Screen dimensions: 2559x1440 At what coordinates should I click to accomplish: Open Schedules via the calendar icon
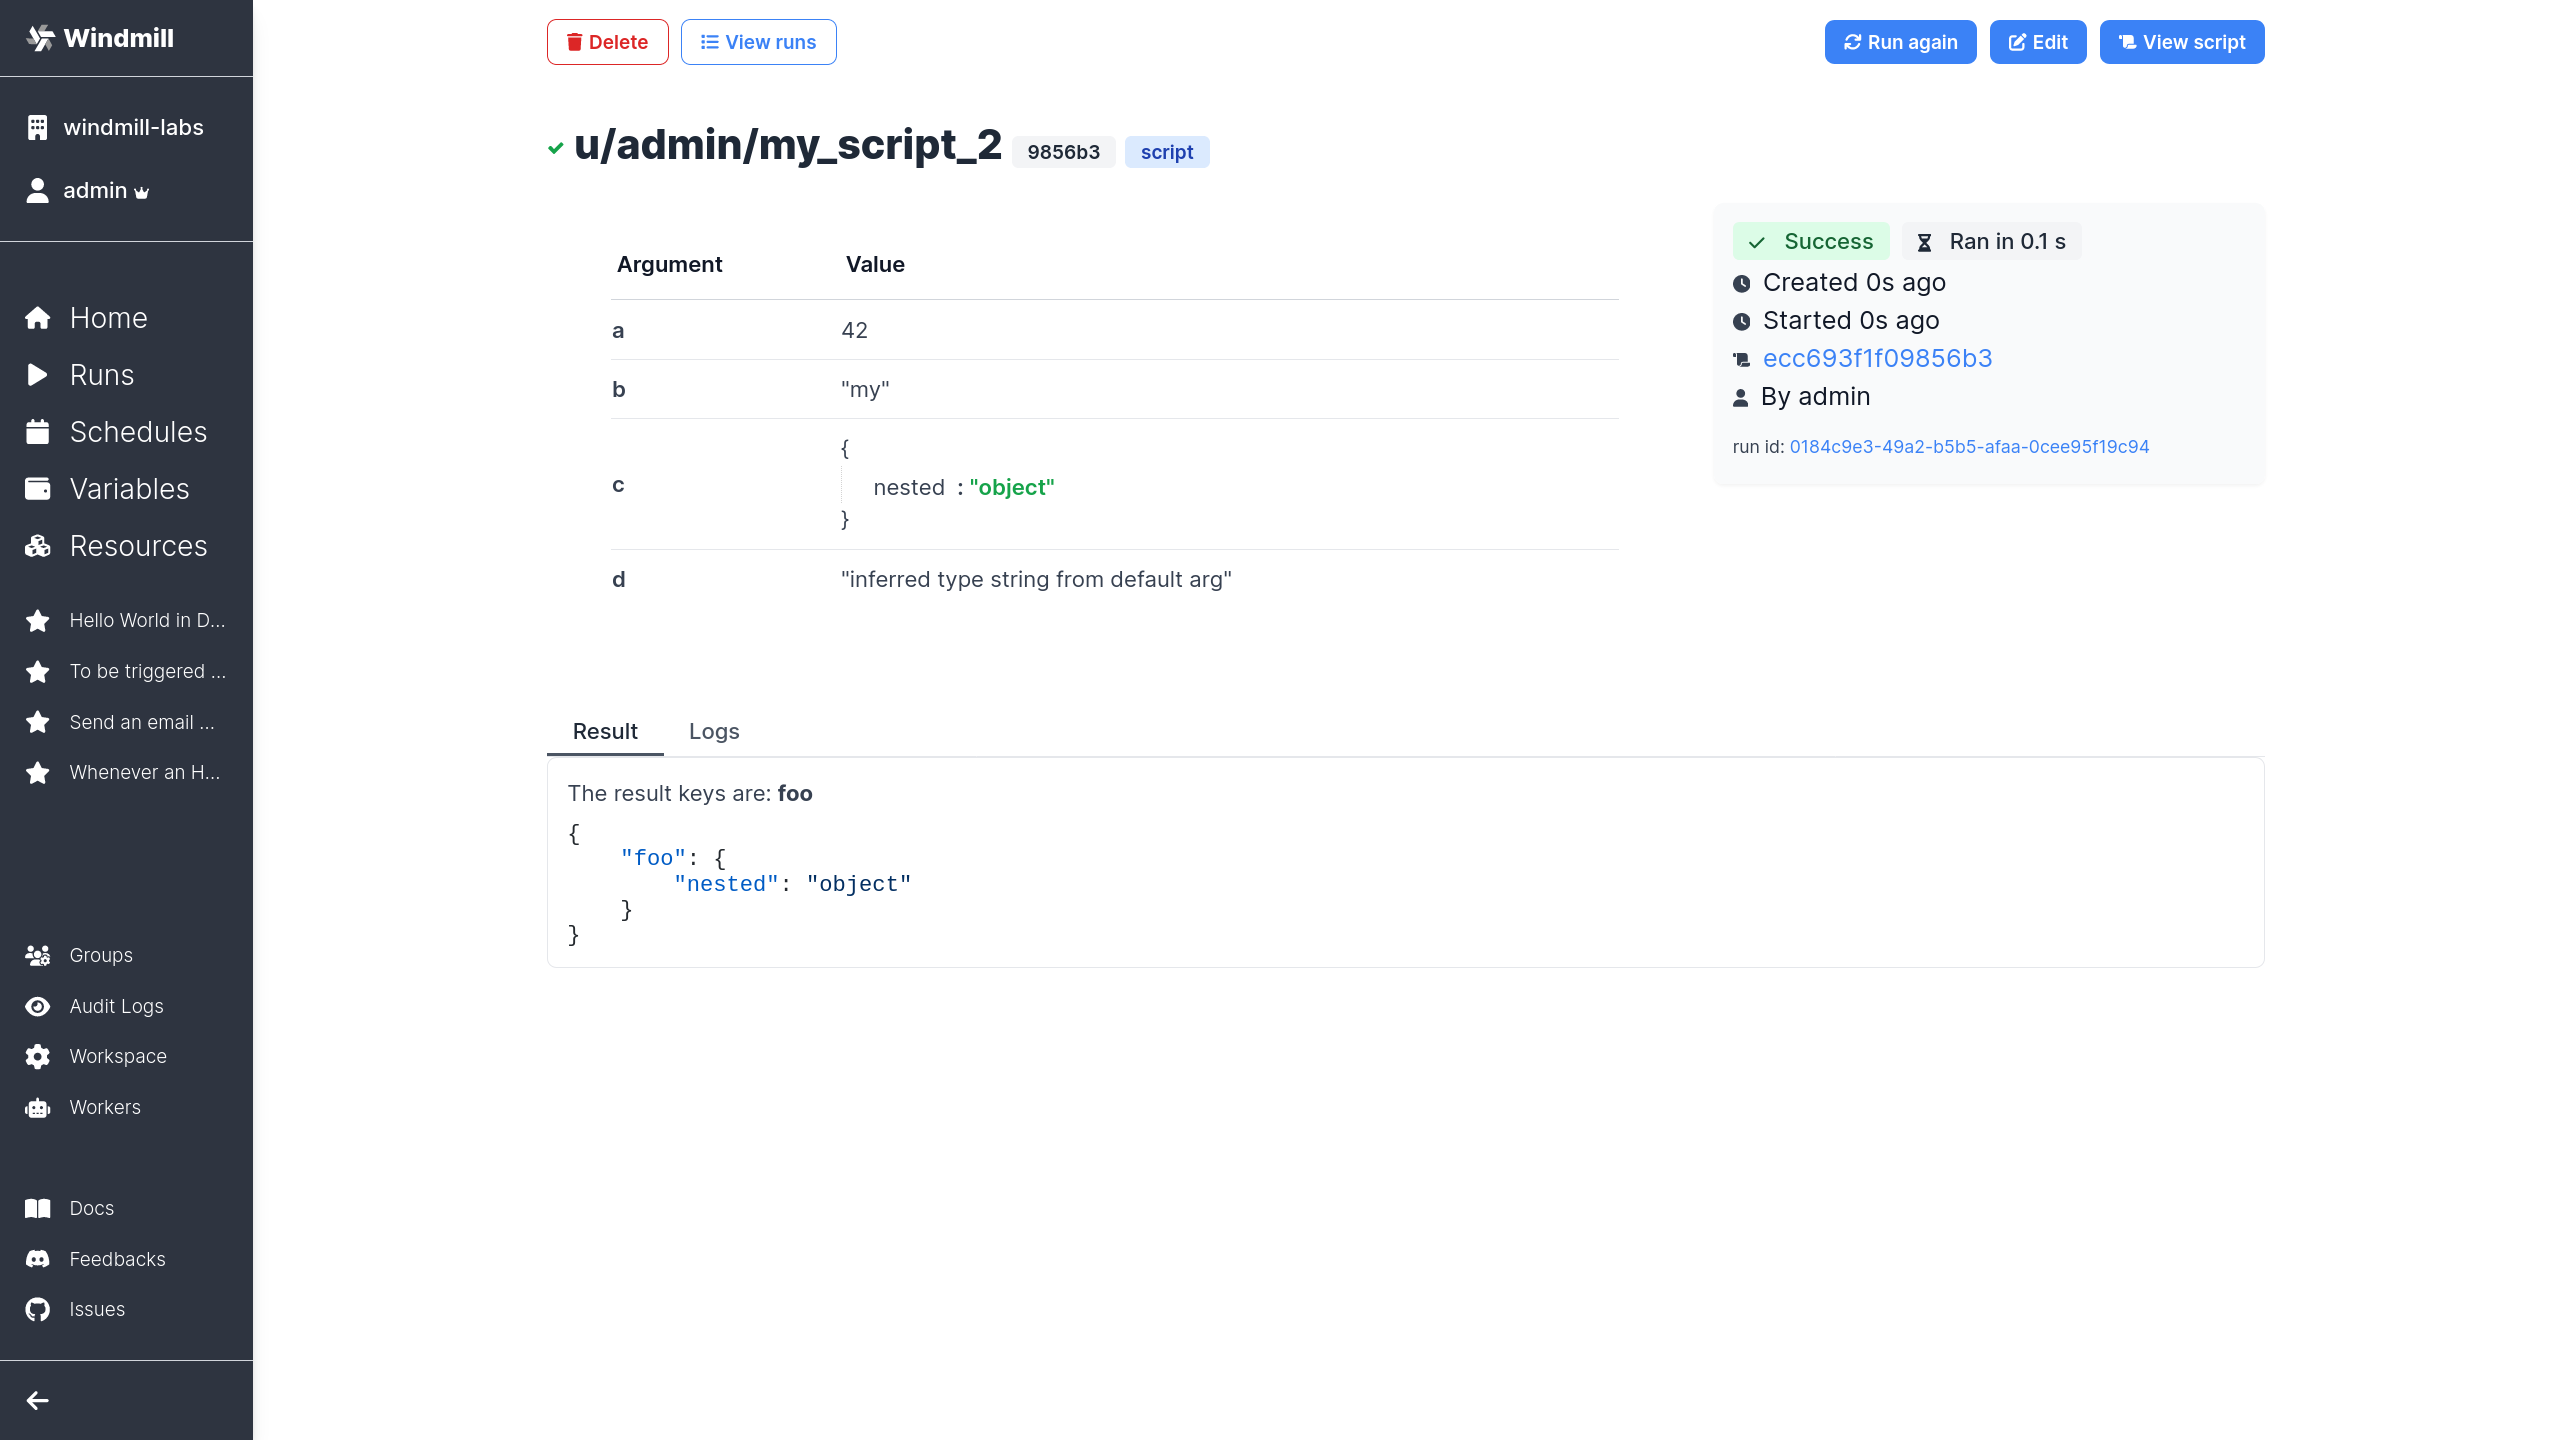38,432
